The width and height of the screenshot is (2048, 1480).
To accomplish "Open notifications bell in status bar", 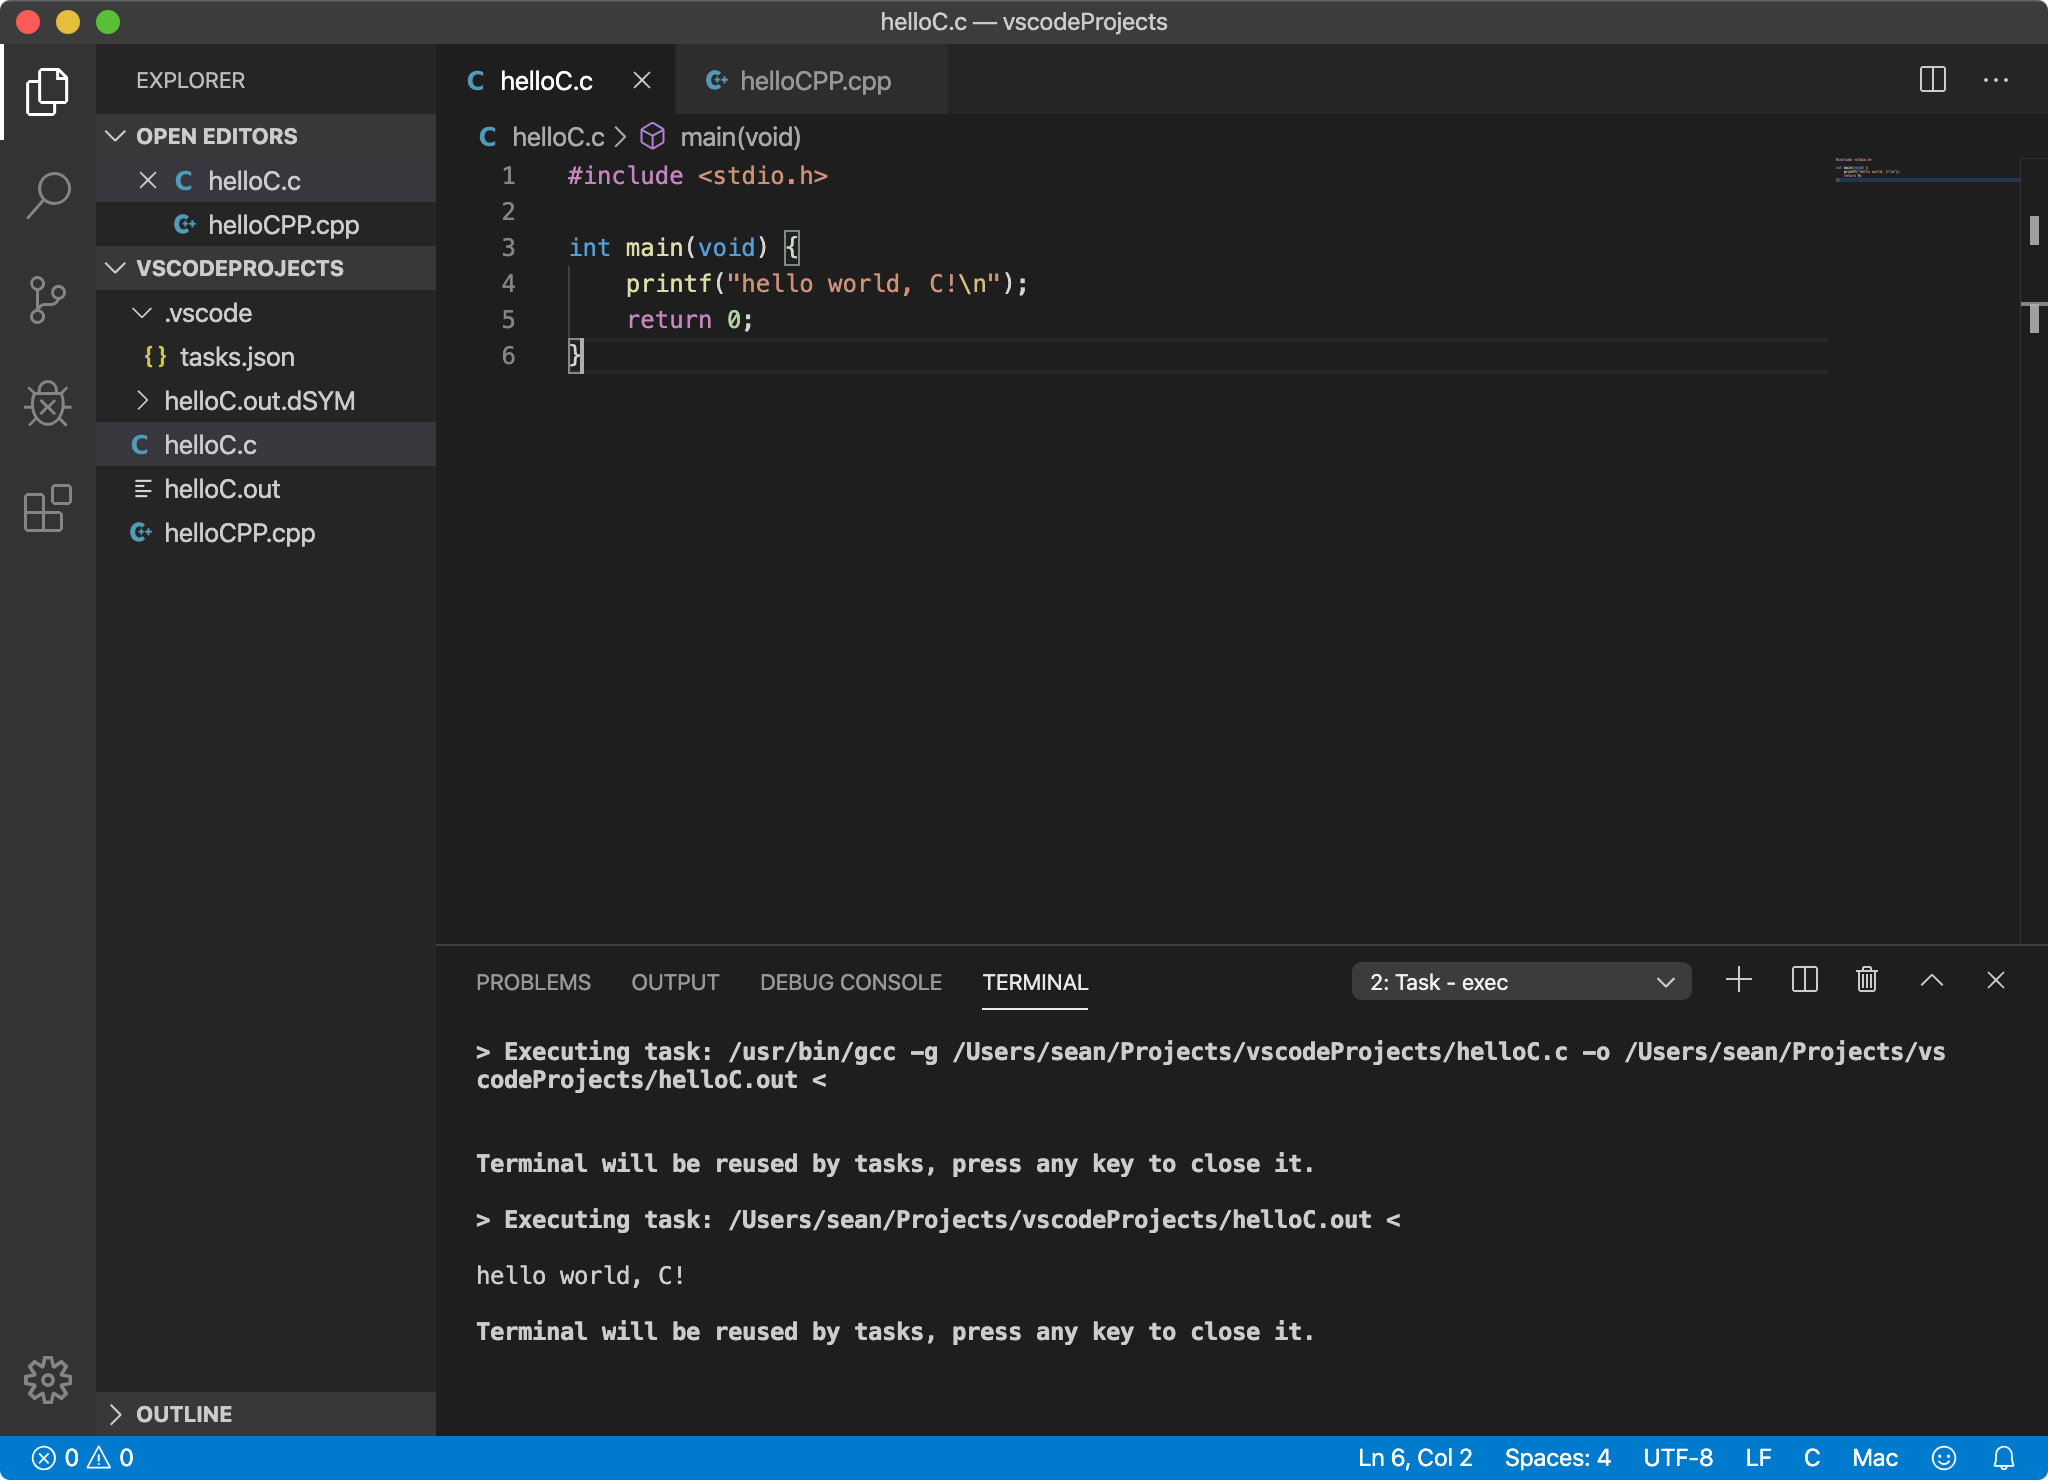I will tap(2003, 1458).
